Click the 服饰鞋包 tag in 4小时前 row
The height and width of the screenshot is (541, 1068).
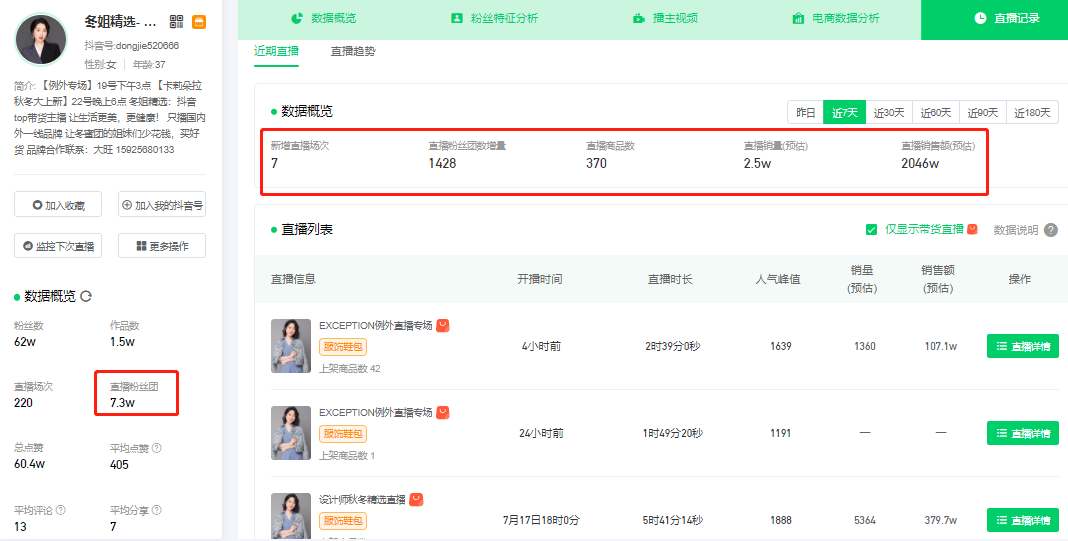tap(343, 347)
